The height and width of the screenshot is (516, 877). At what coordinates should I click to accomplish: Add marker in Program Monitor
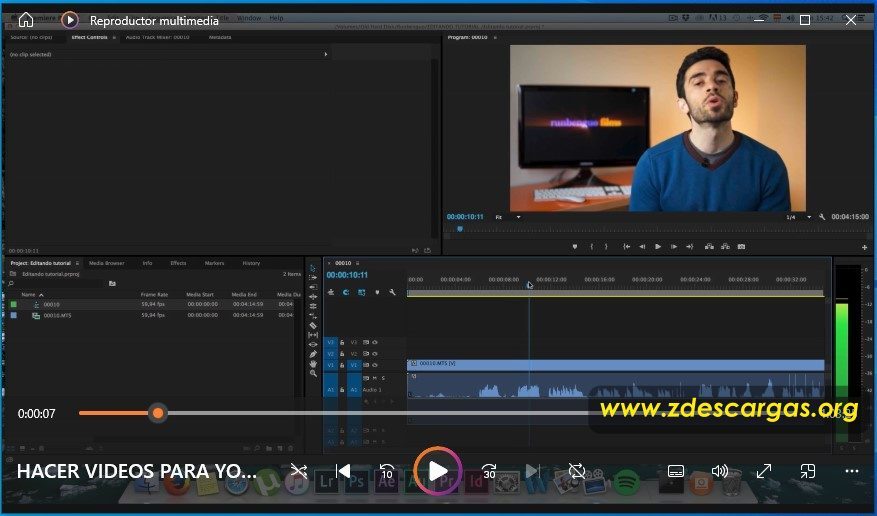click(574, 247)
